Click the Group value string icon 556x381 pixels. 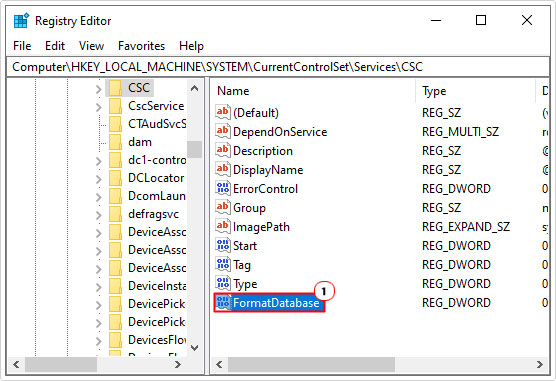point(223,208)
